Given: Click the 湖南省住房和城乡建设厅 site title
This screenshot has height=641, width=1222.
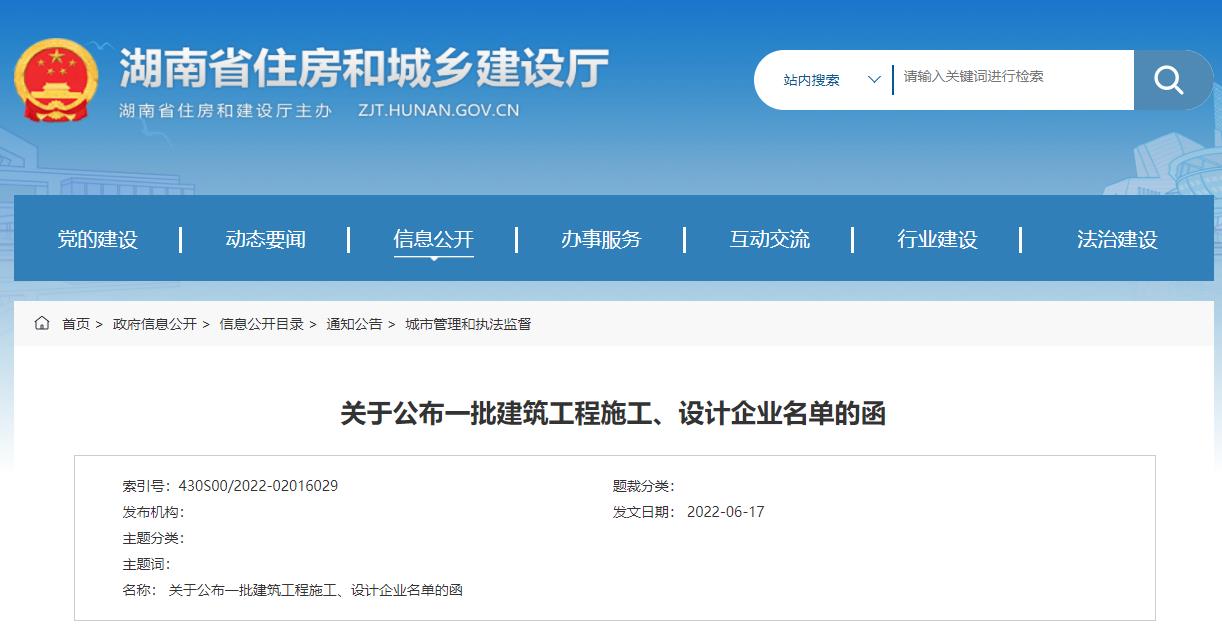Looking at the screenshot, I should point(364,69).
